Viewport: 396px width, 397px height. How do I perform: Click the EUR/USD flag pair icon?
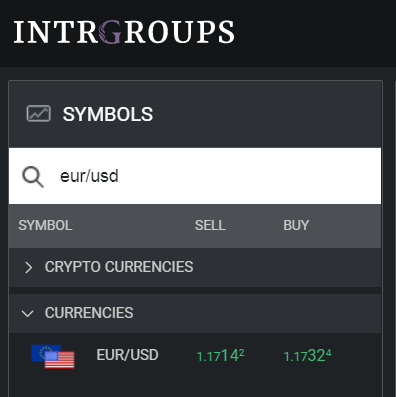click(x=53, y=356)
